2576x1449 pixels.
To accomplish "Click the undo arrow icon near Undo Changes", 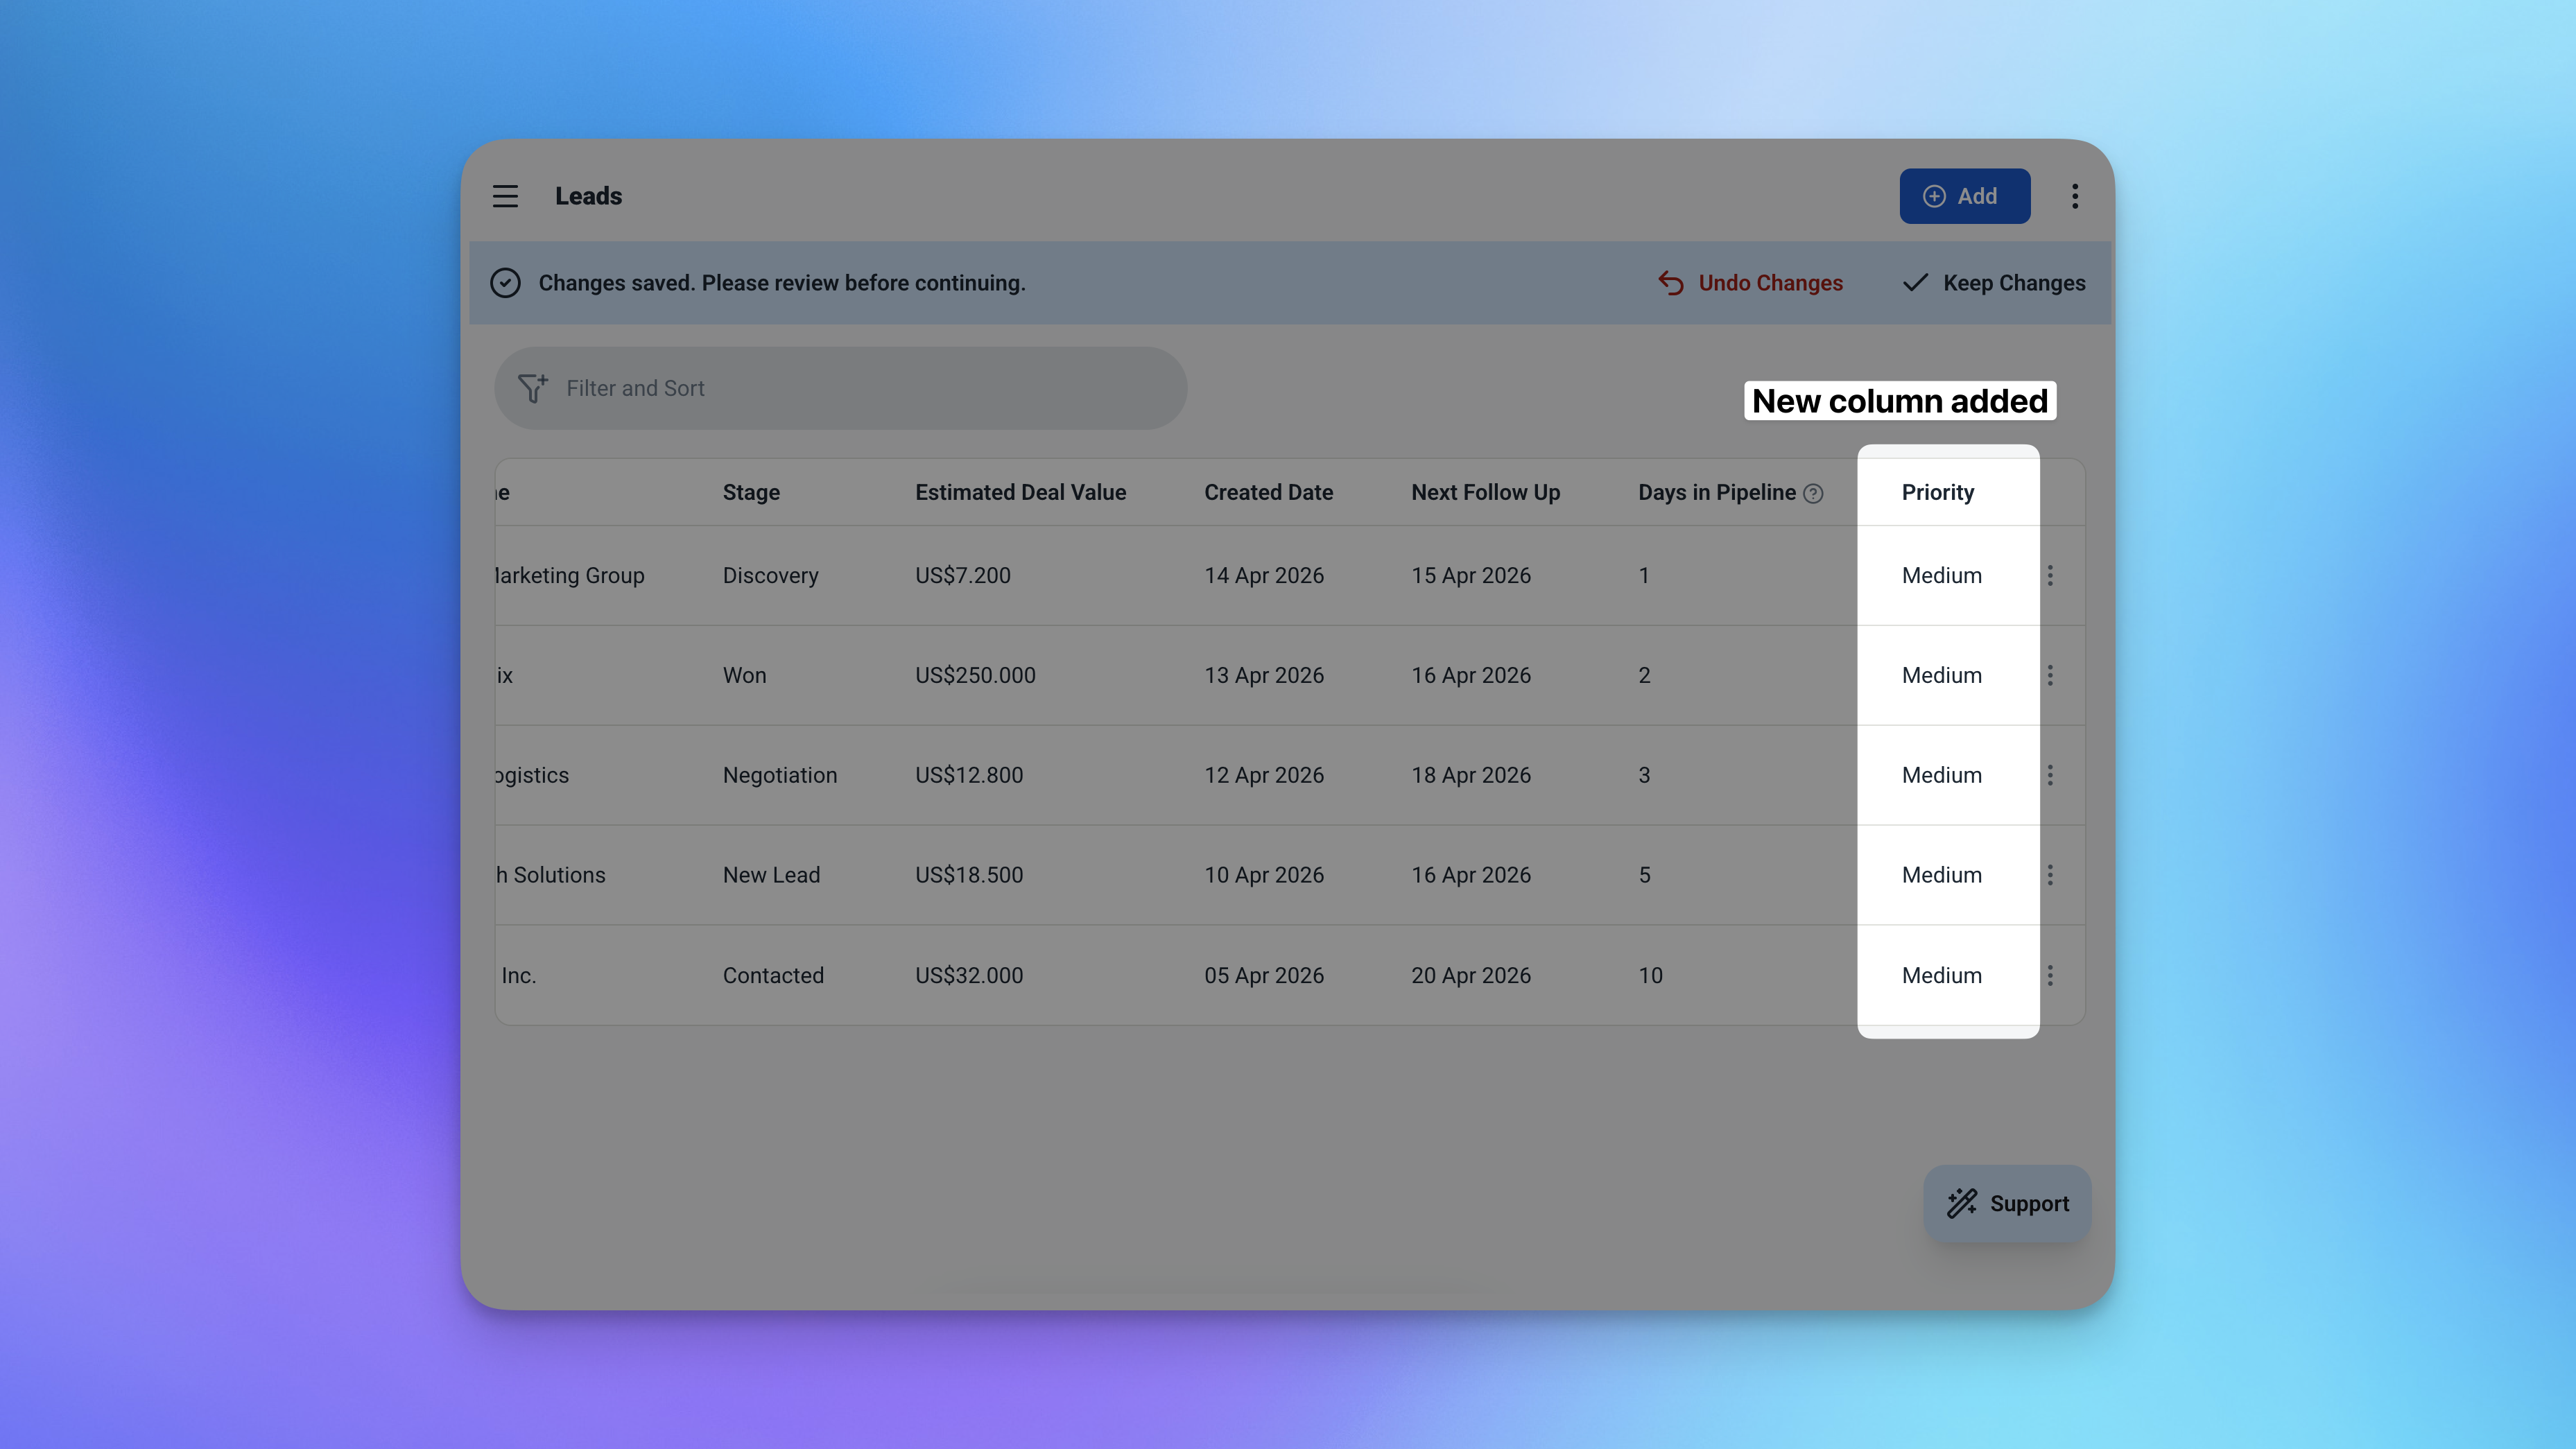I will [x=1671, y=283].
